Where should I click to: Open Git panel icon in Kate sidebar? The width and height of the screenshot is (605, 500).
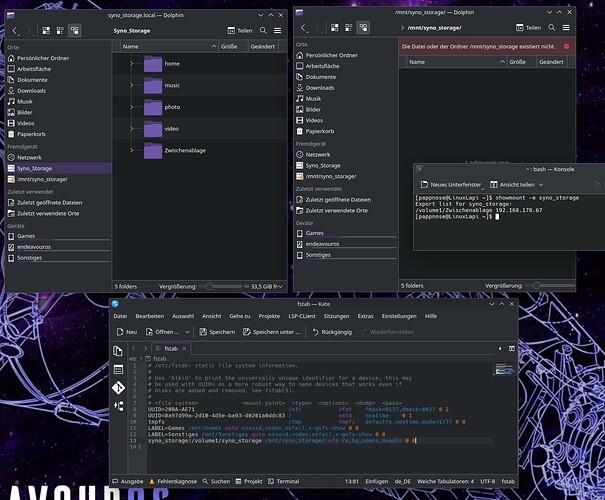(x=118, y=388)
